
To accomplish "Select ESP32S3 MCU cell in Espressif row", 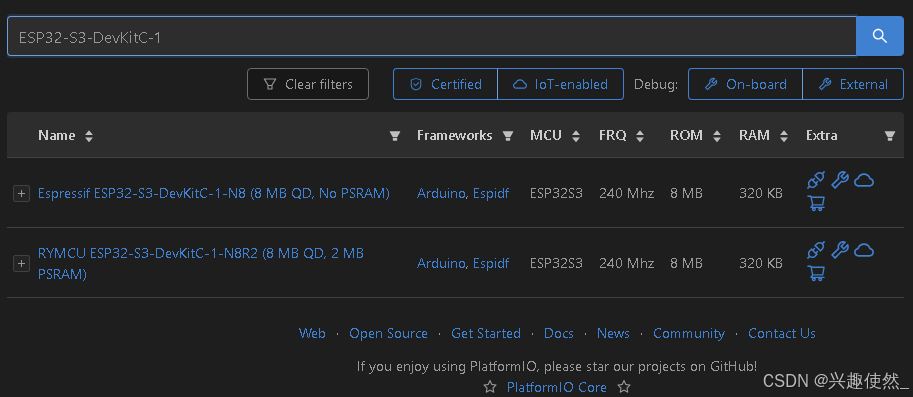I will click(556, 193).
